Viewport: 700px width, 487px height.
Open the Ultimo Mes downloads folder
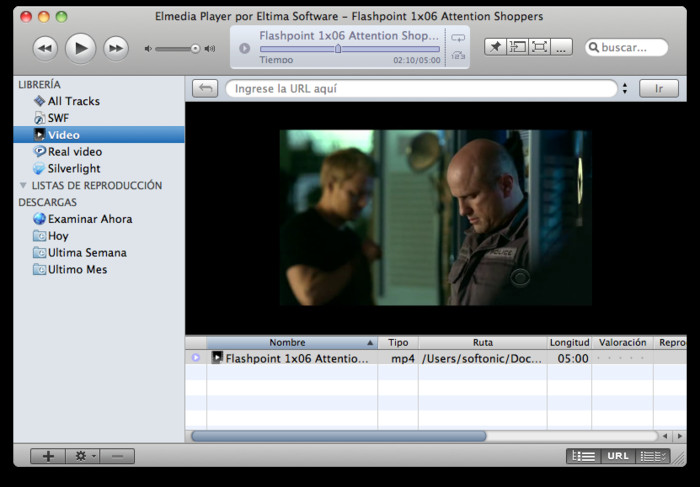coord(99,270)
